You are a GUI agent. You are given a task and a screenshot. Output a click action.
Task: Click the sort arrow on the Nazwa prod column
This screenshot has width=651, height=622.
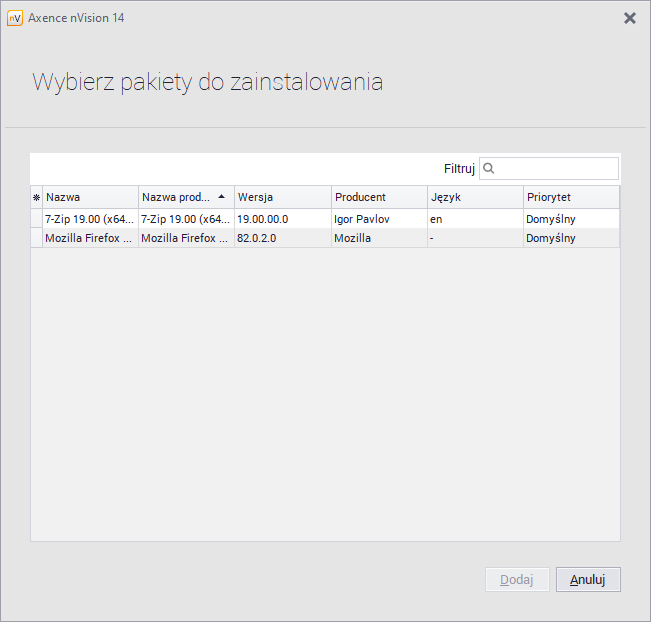pyautogui.click(x=221, y=197)
